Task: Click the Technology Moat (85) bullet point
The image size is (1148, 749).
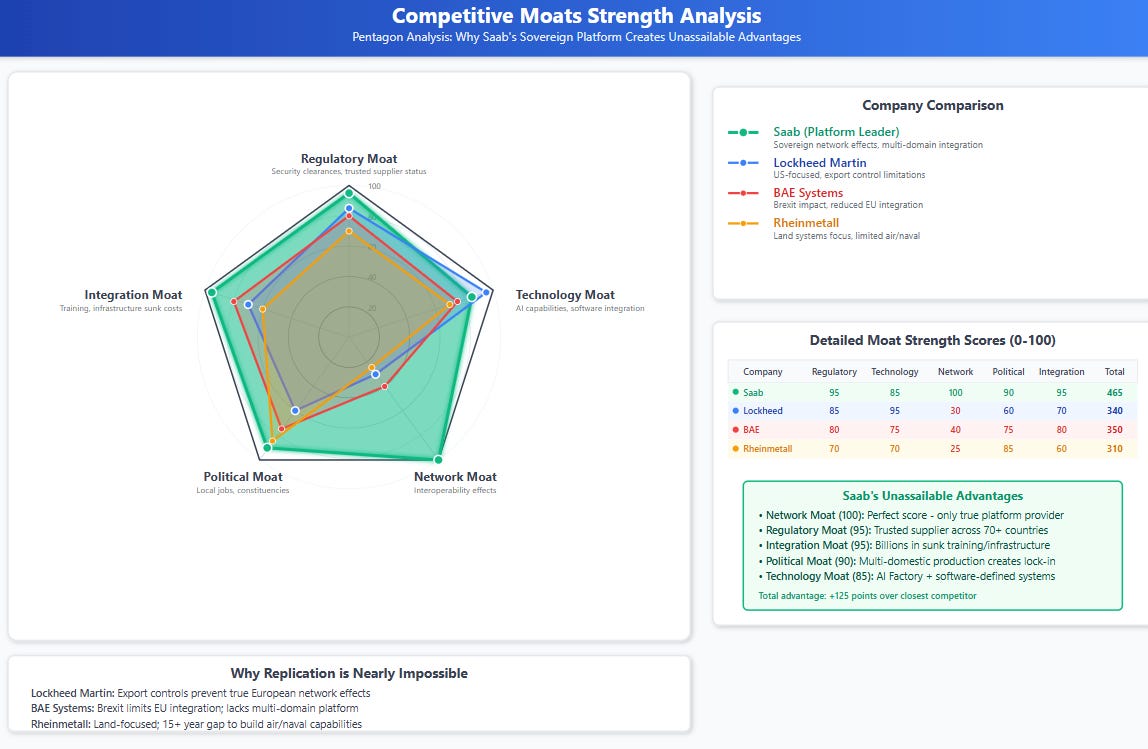Action: point(906,576)
